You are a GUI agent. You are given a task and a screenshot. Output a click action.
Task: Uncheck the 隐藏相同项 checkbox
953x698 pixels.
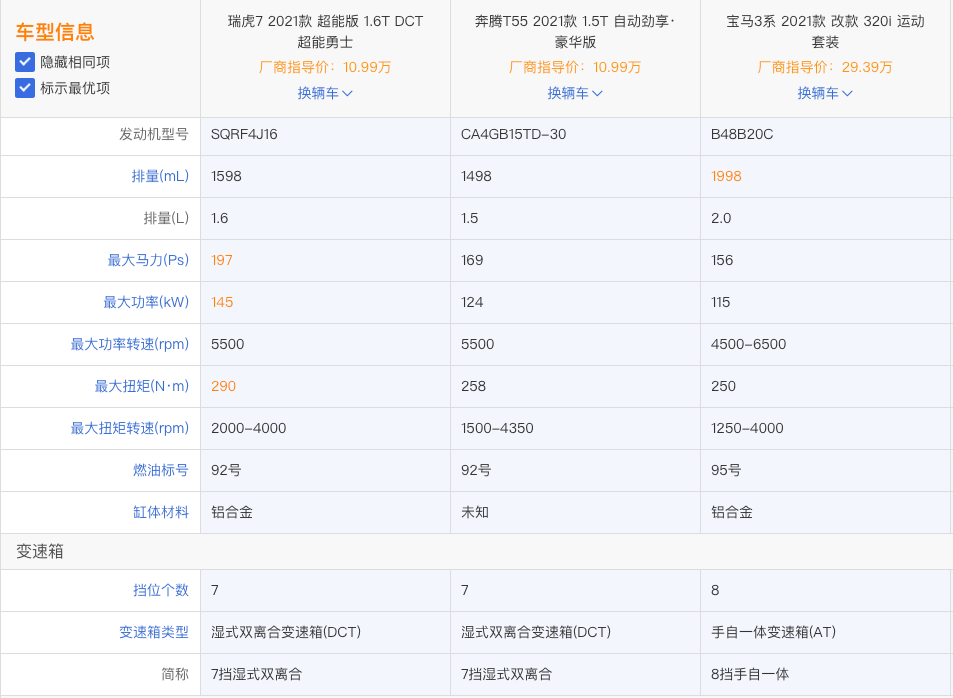(x=25, y=62)
